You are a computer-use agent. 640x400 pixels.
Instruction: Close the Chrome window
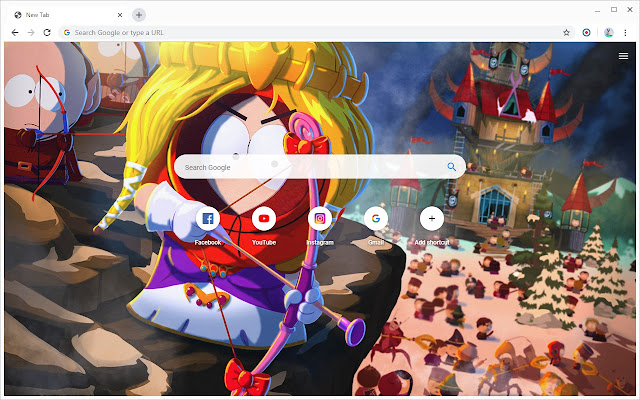630,10
